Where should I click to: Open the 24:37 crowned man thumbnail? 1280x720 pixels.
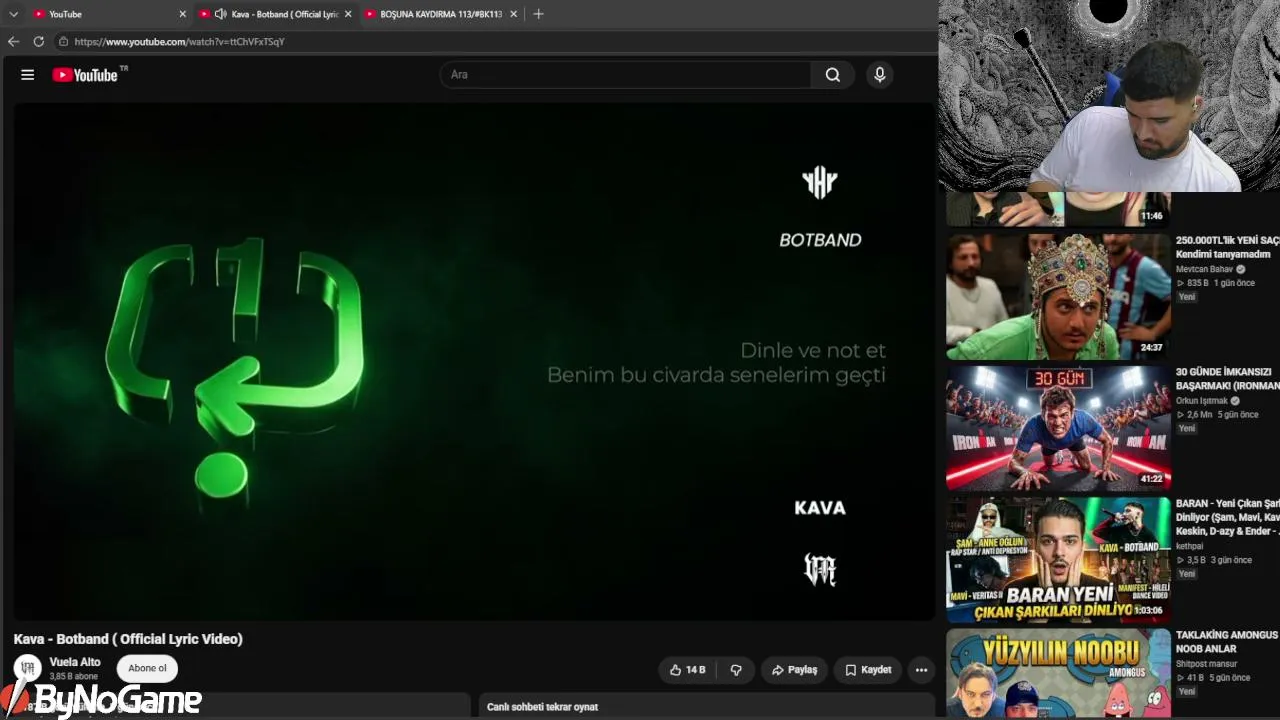pos(1058,297)
